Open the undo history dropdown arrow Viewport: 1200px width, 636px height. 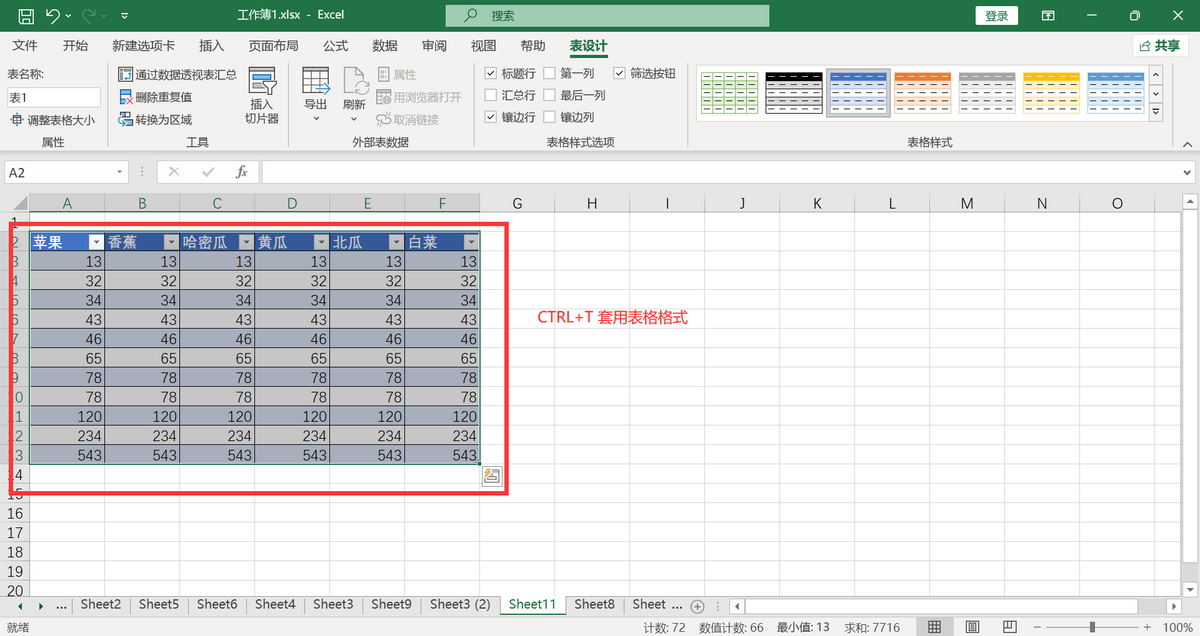pos(68,16)
